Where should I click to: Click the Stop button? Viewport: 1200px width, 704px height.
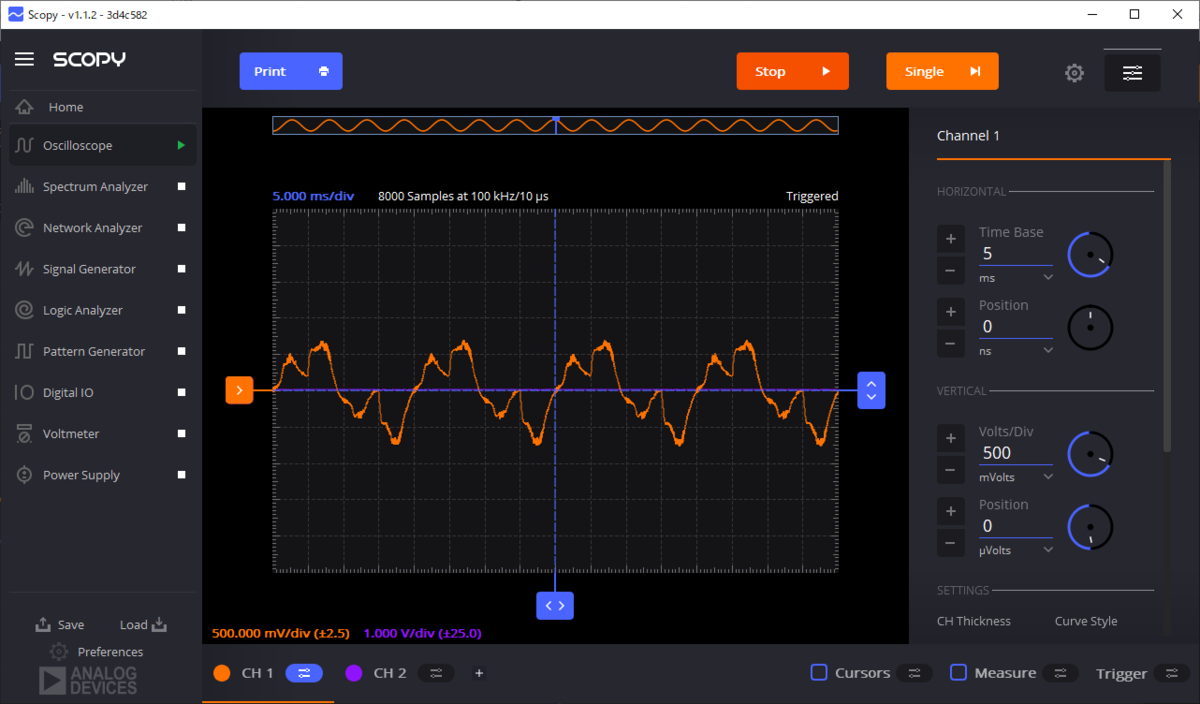(x=792, y=71)
